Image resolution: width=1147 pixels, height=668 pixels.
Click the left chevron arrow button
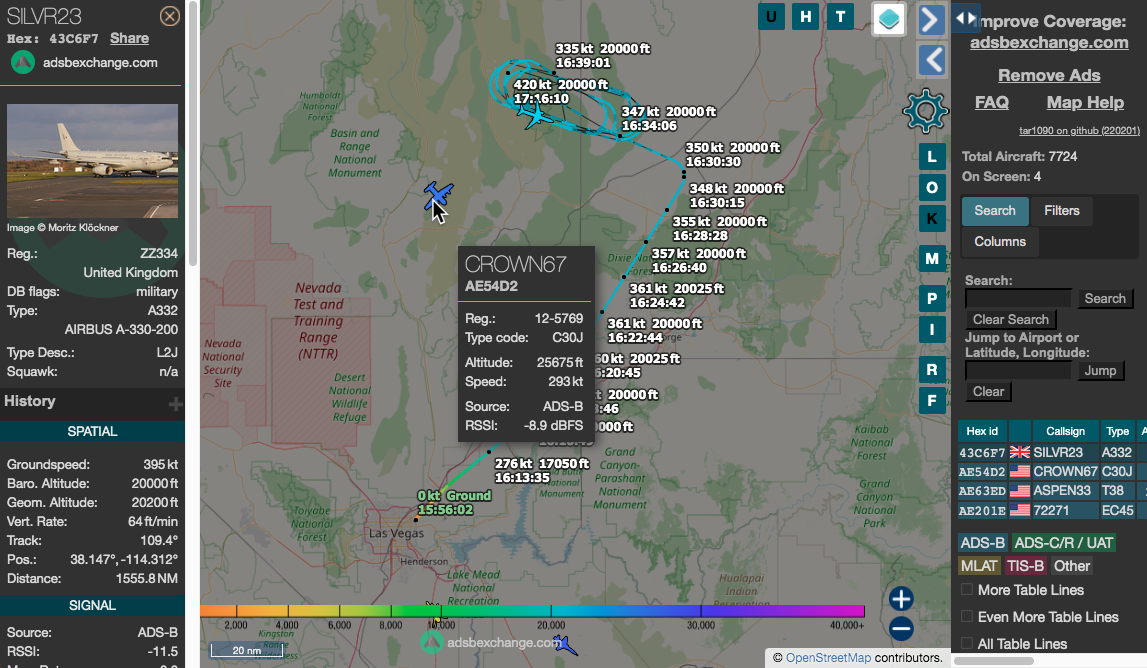coord(931,60)
